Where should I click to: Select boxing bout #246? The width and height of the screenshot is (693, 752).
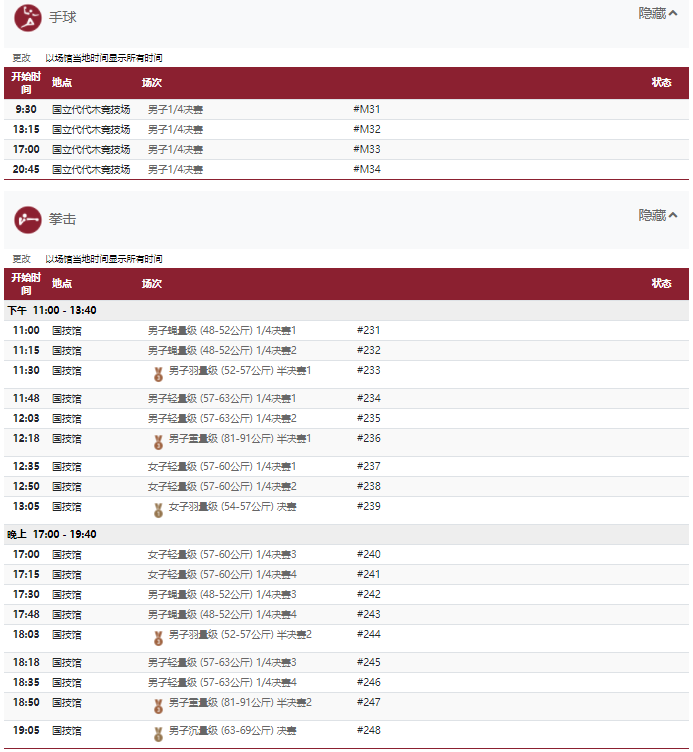coord(346,683)
